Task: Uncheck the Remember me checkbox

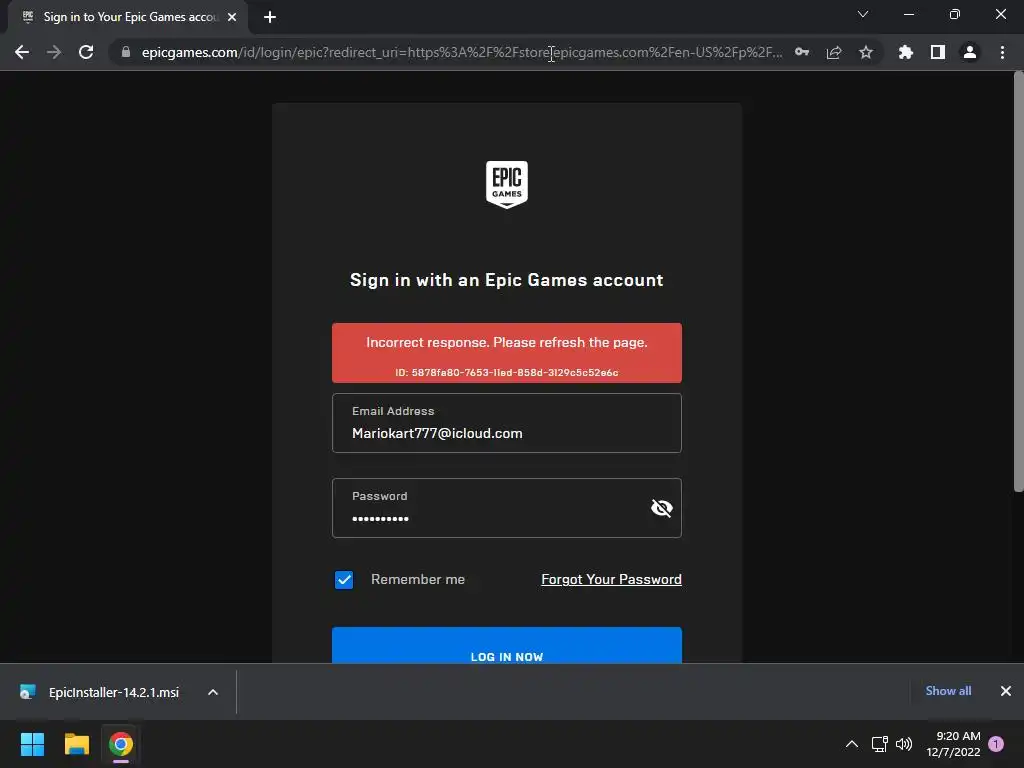Action: click(x=344, y=580)
